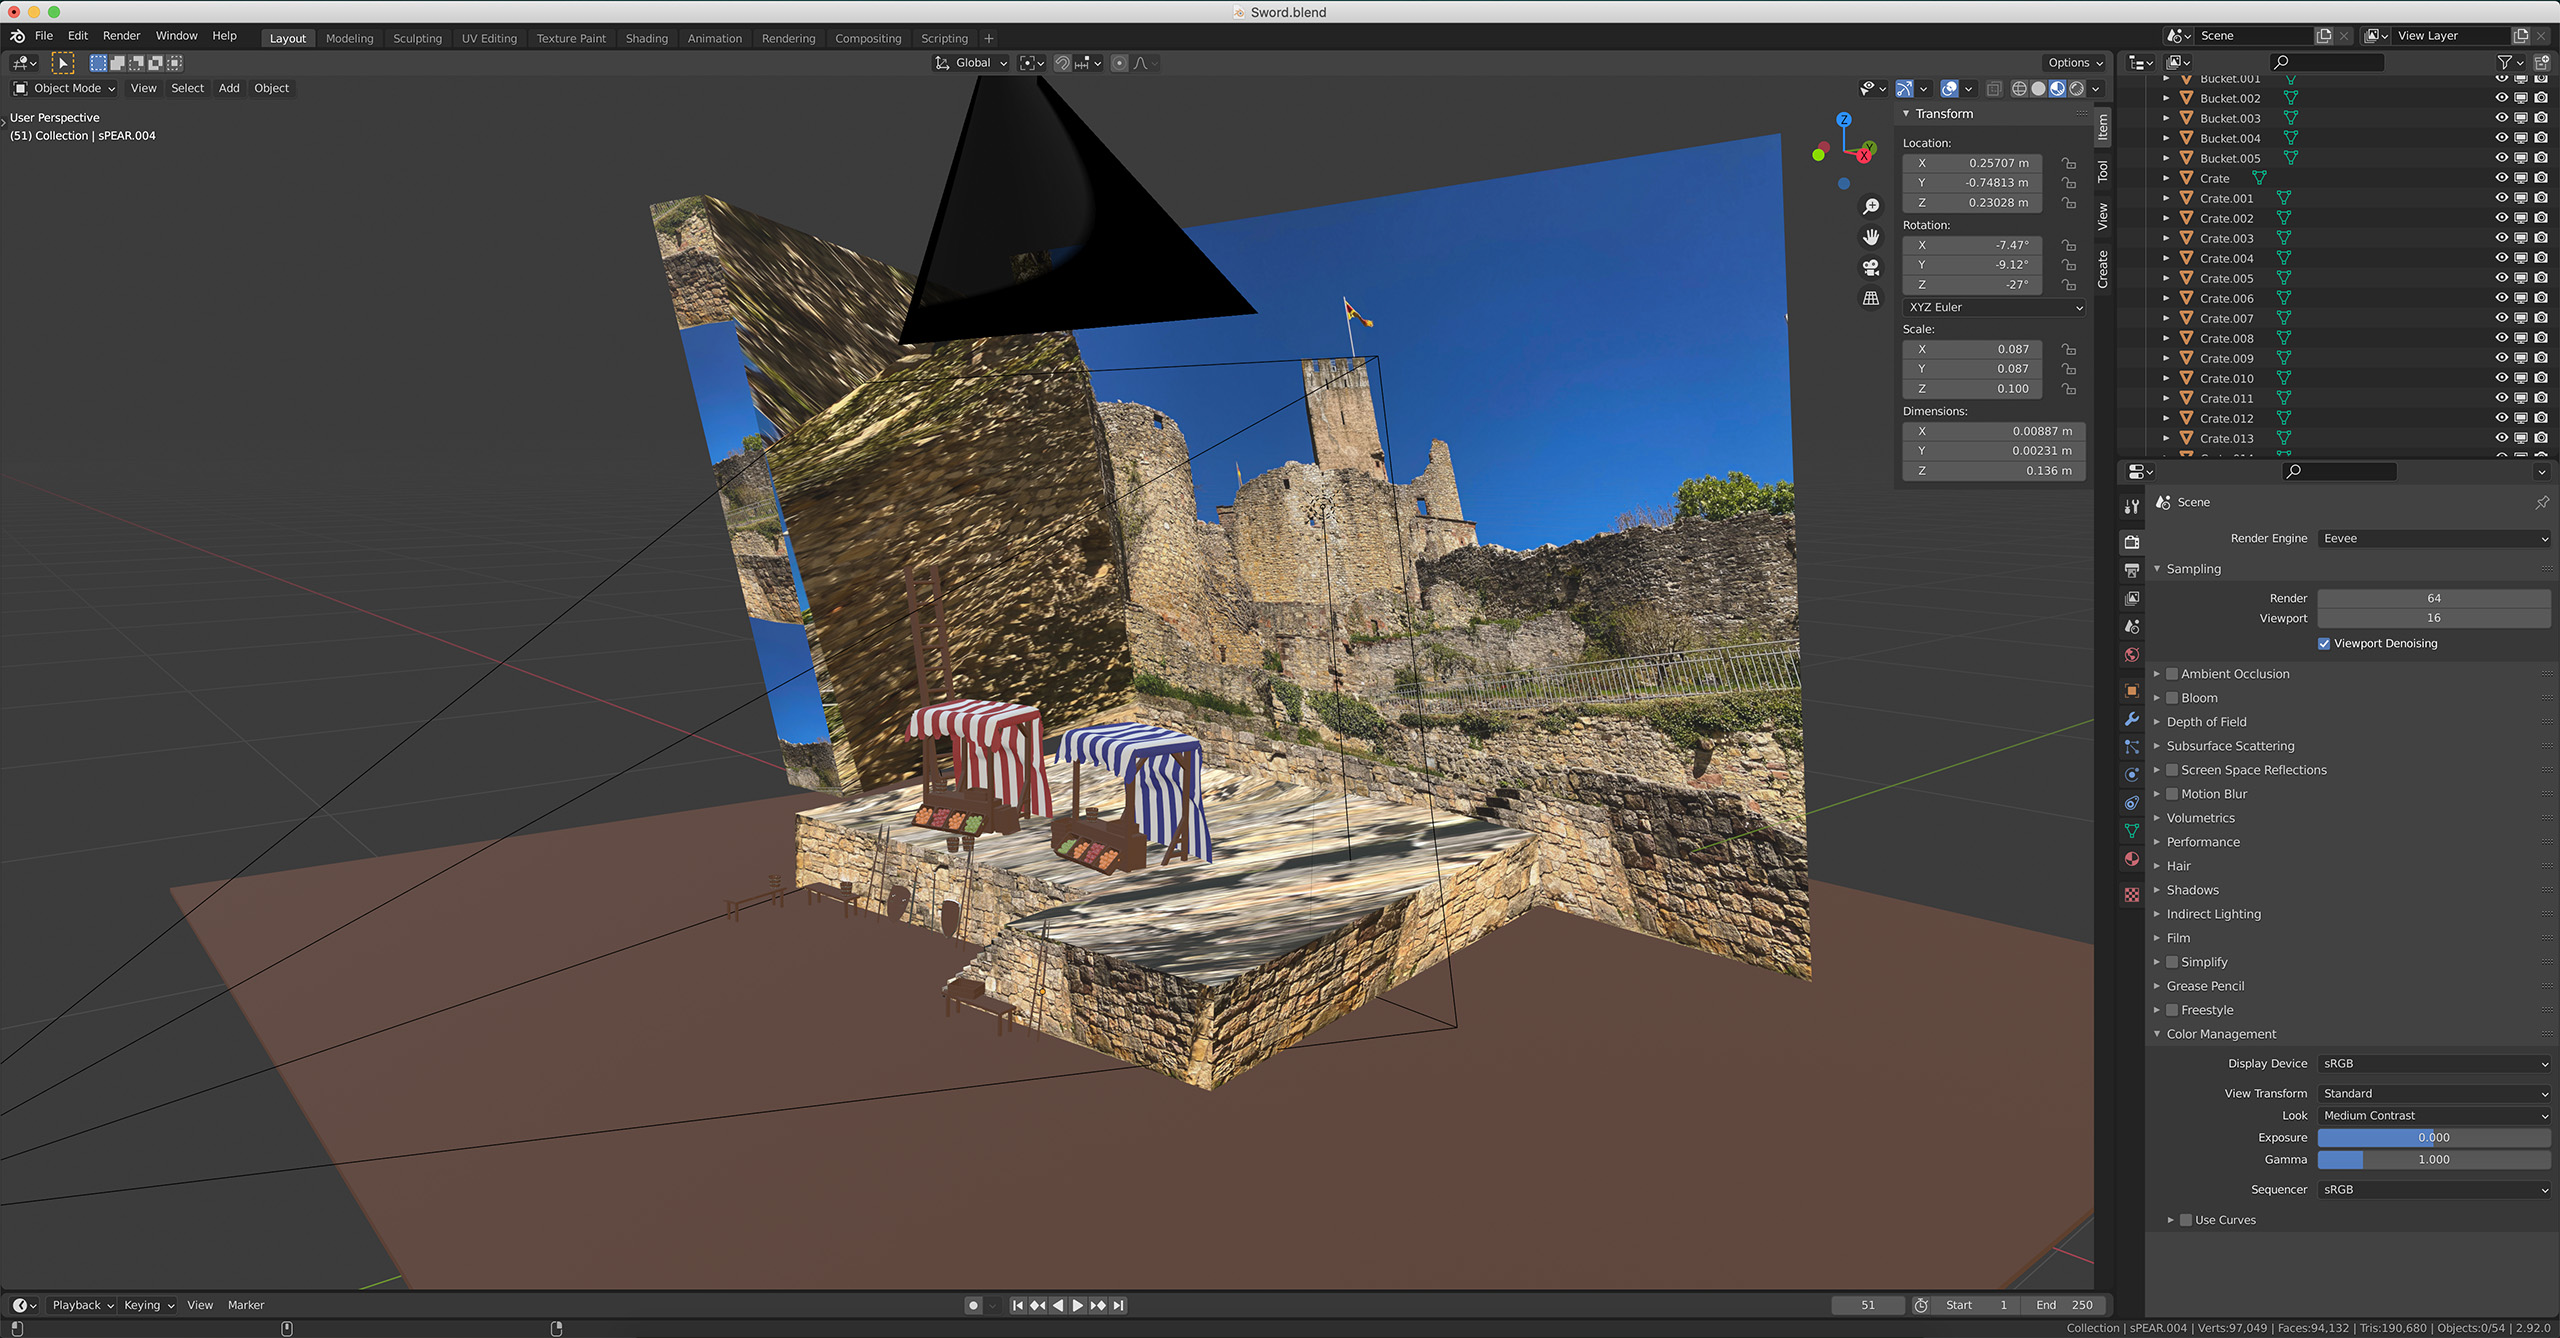This screenshot has width=2560, height=1338.
Task: Open the Object Constraints tab
Action: pos(2131,803)
